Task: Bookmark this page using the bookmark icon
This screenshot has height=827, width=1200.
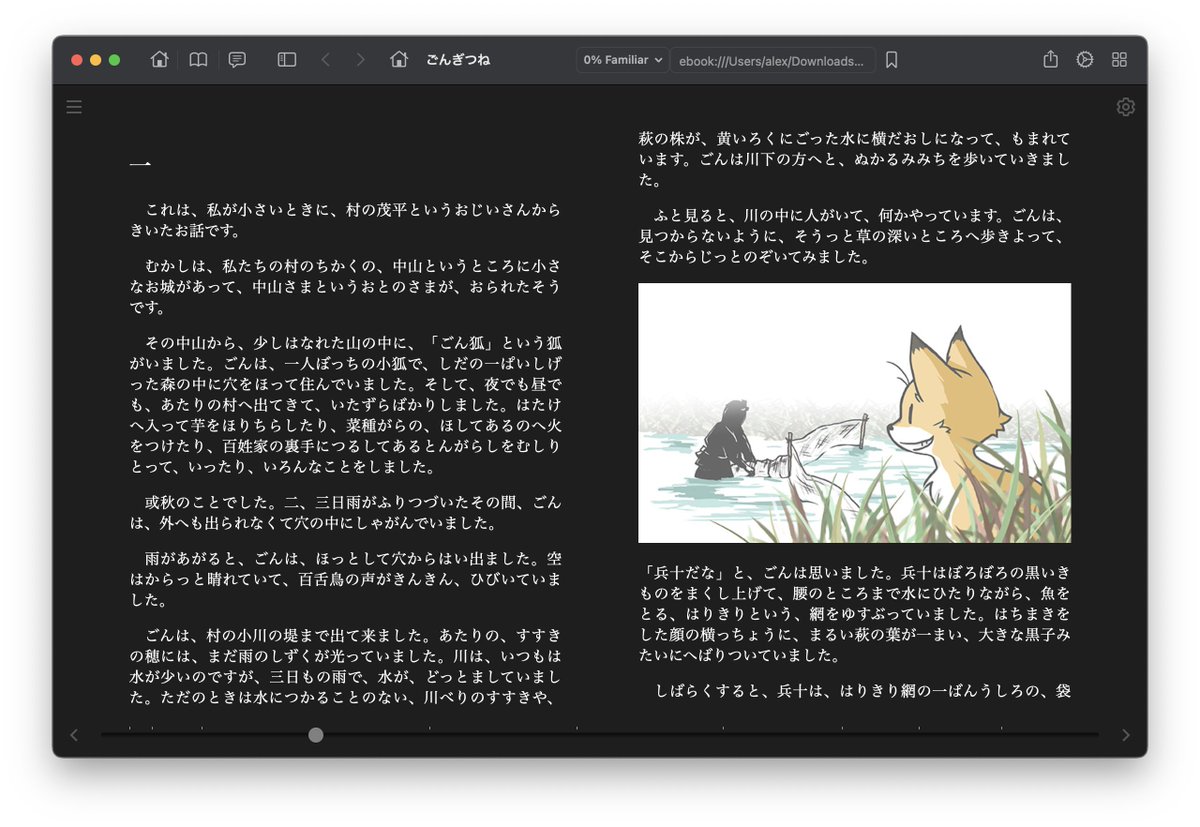Action: (890, 59)
